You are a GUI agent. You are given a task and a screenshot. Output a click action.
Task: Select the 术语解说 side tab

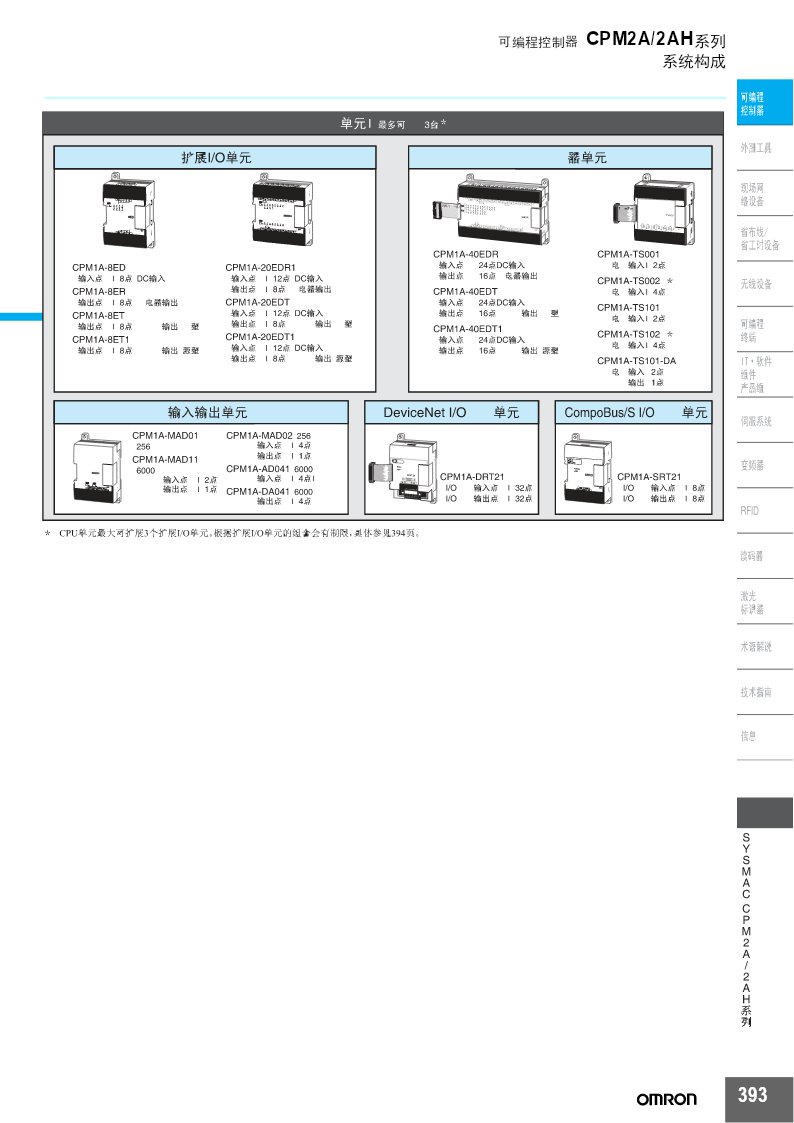pos(765,647)
